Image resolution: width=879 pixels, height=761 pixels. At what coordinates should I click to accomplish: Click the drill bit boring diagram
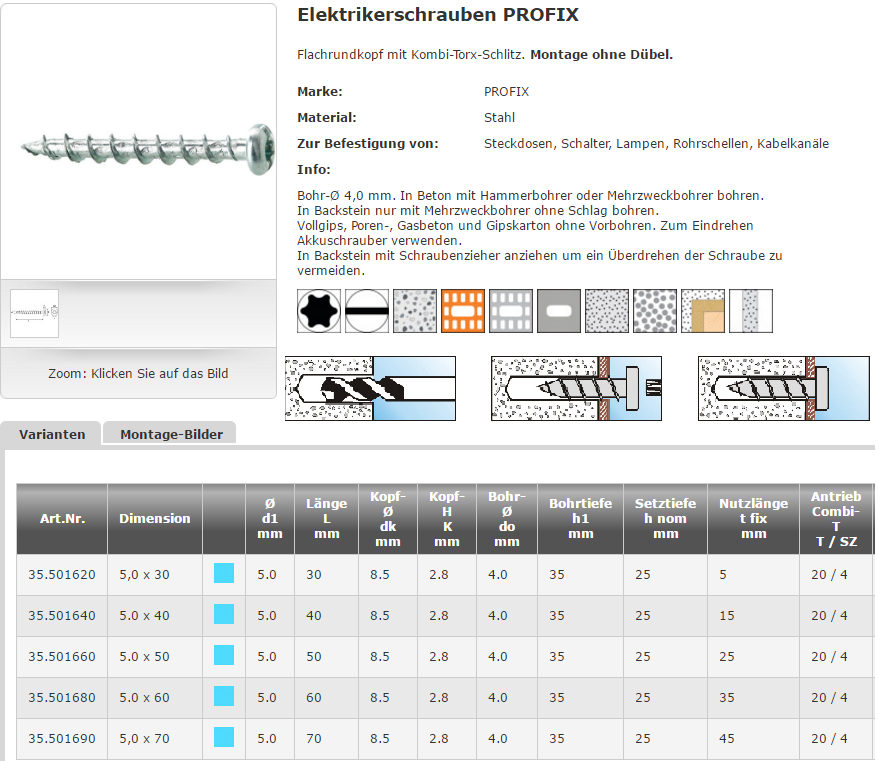pyautogui.click(x=370, y=388)
